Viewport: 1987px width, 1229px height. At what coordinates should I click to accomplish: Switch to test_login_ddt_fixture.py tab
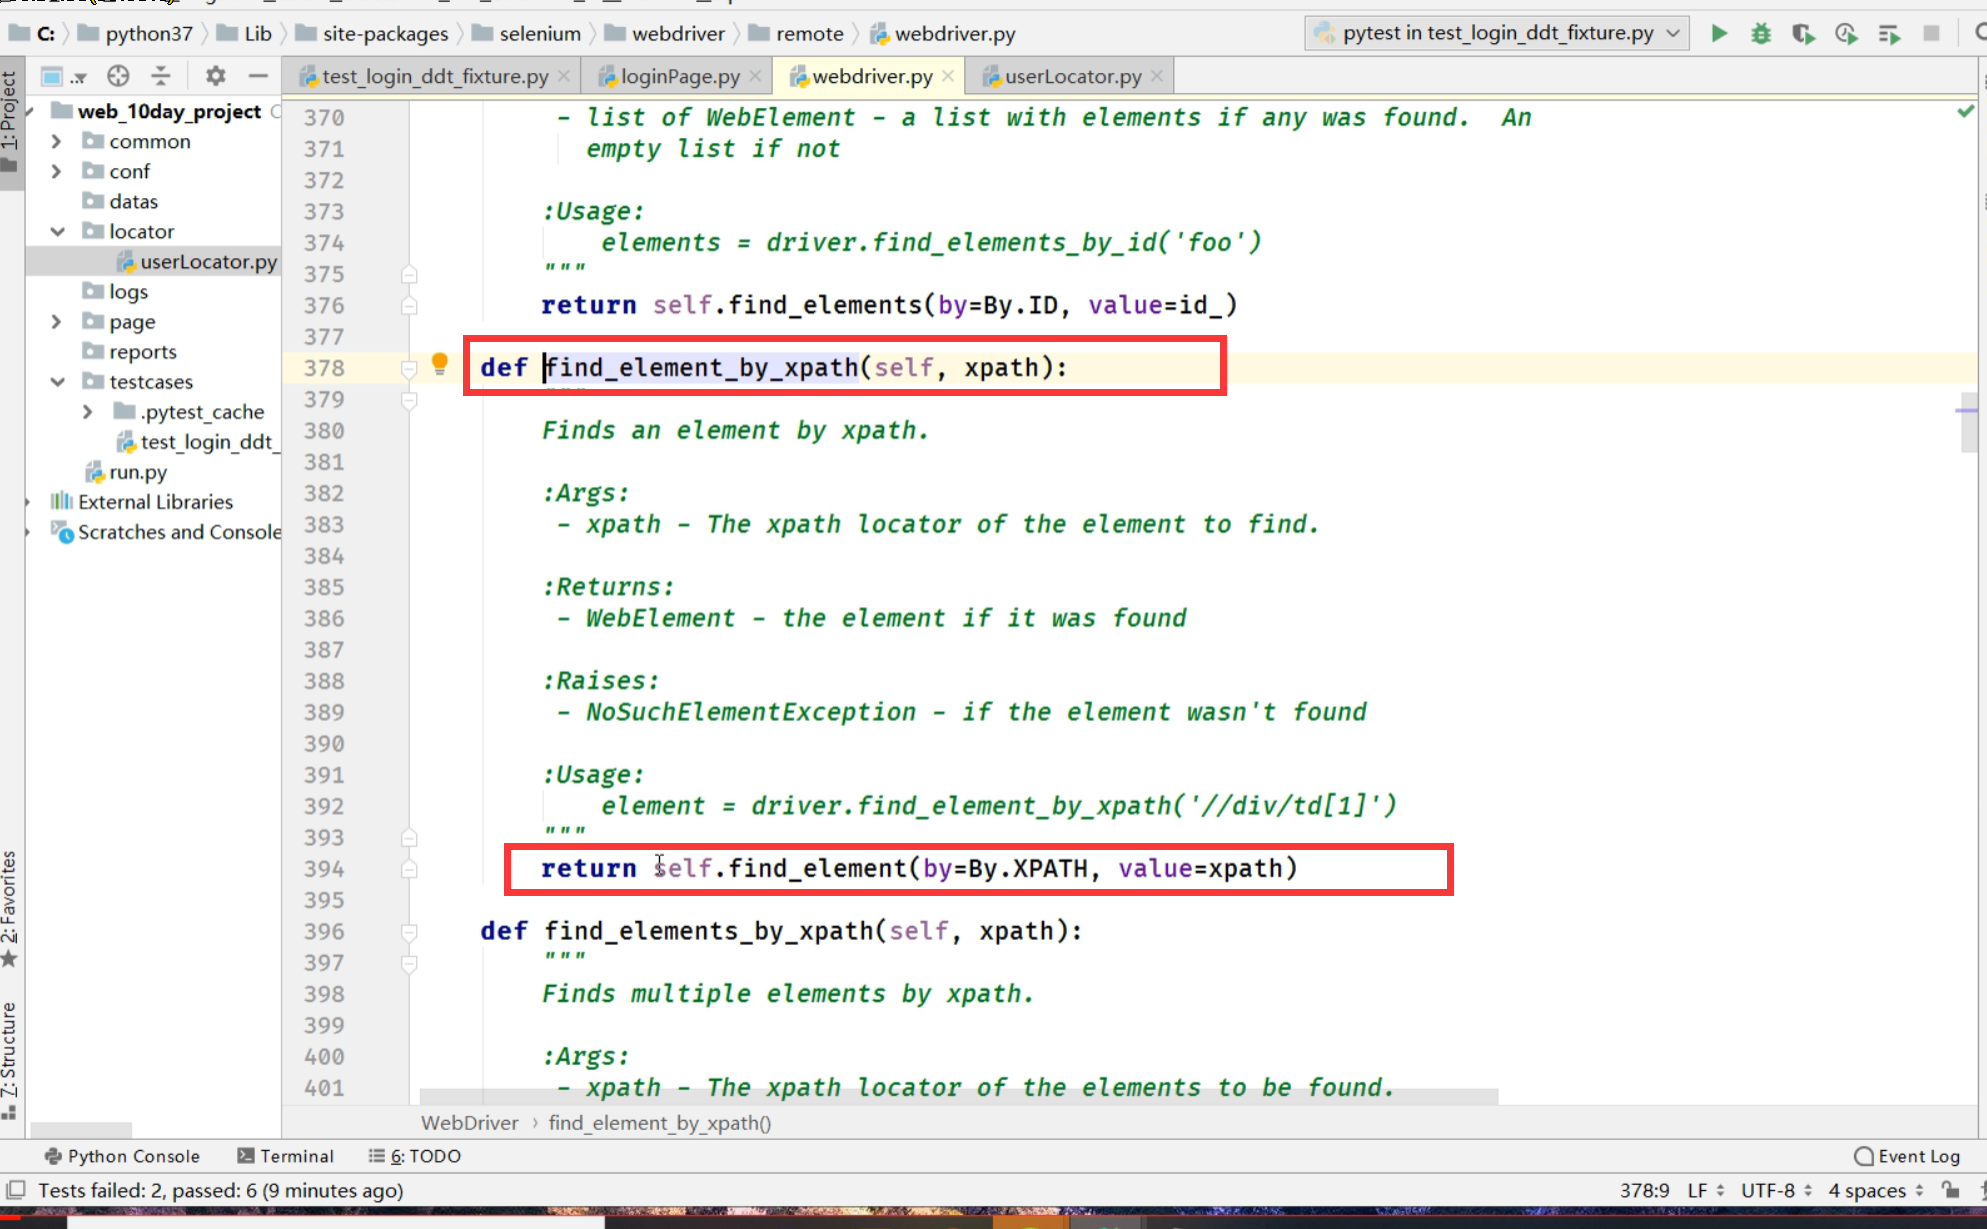click(x=434, y=76)
